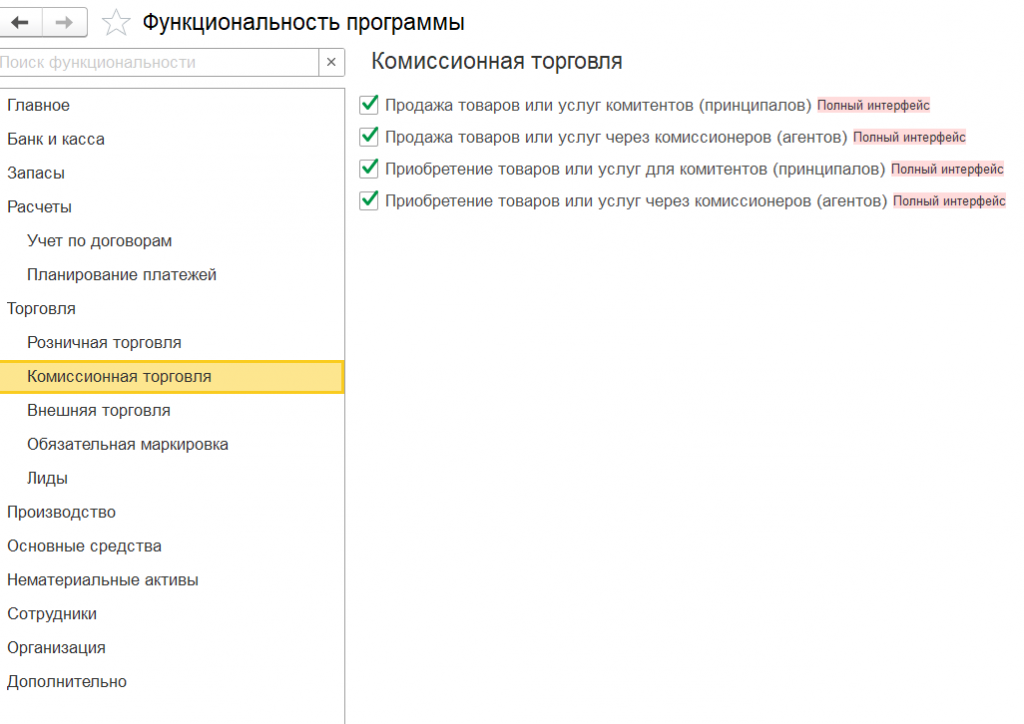Viewport: 1024px width, 724px height.
Task: Uncheck sale through commission agents option
Action: (369, 136)
